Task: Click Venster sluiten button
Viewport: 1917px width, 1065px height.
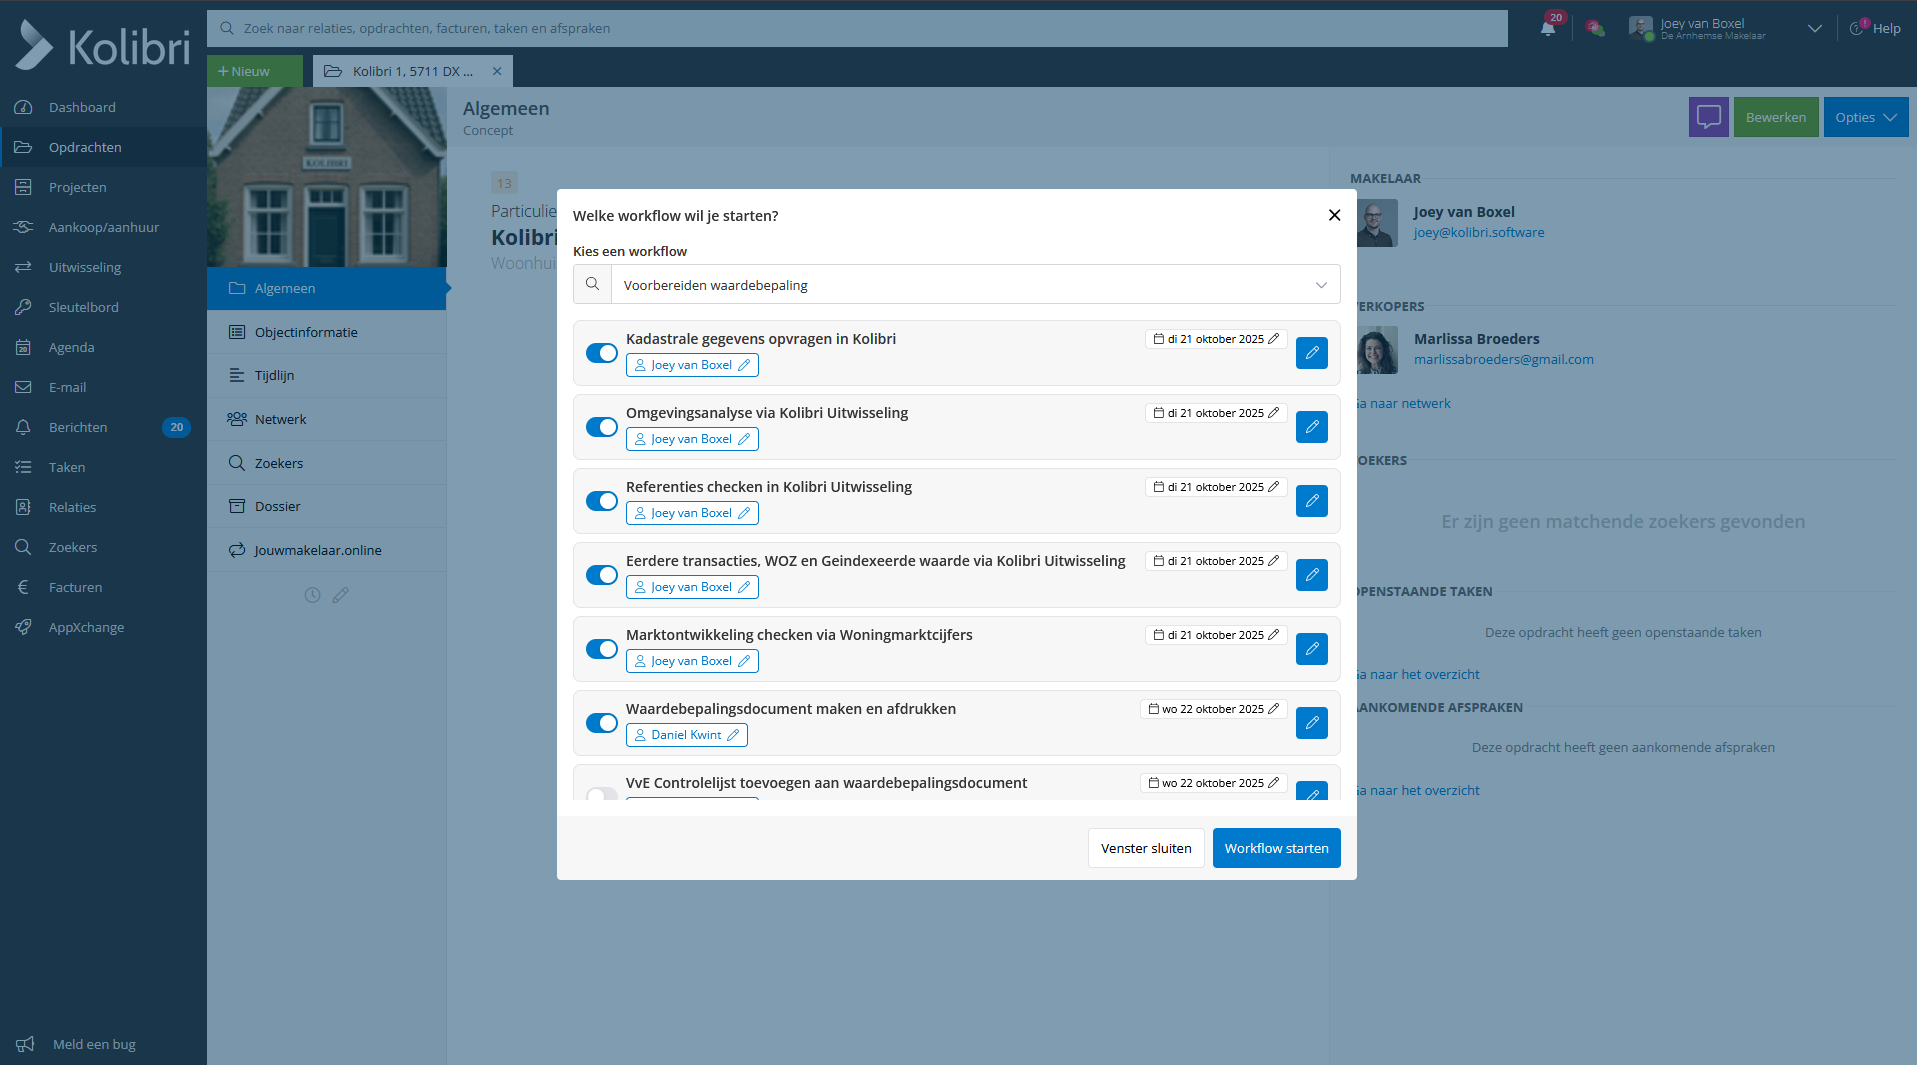Action: pyautogui.click(x=1146, y=848)
